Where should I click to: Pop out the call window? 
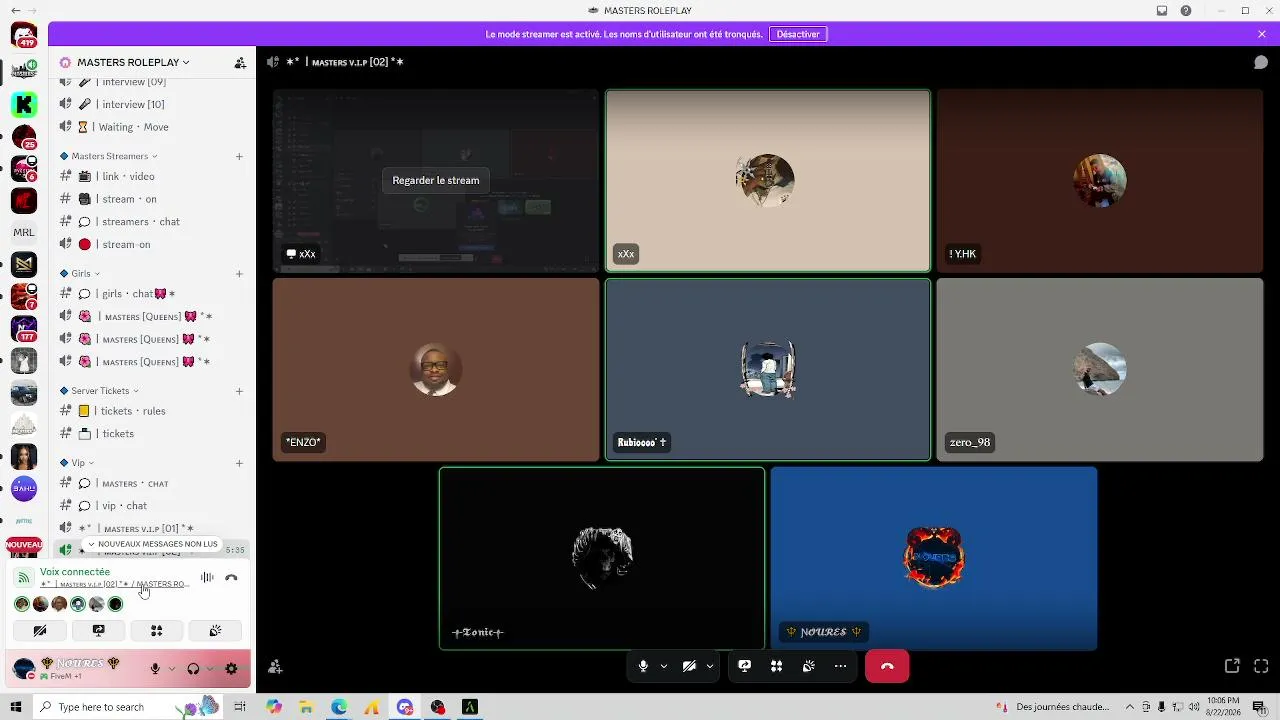pos(1232,666)
